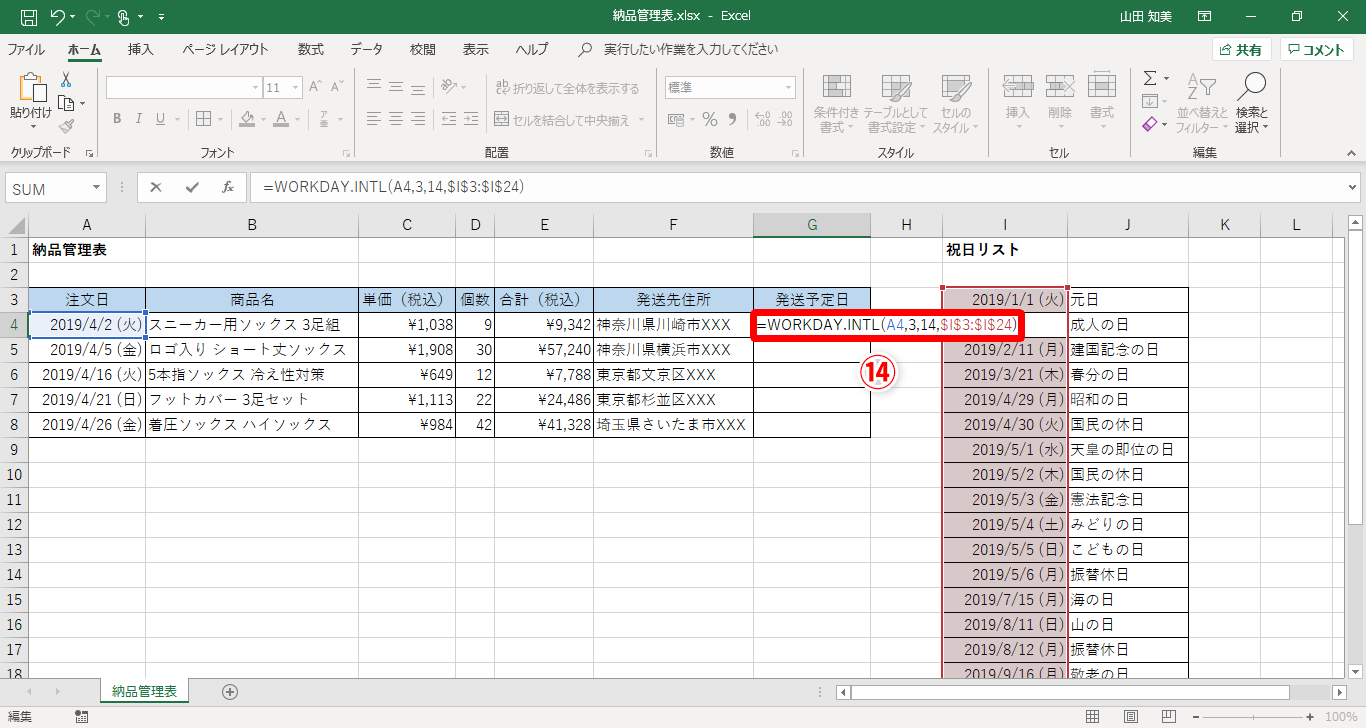Open Sort & Filter (並べ替えとフィルター)
This screenshot has width=1366, height=728.
click(1203, 104)
